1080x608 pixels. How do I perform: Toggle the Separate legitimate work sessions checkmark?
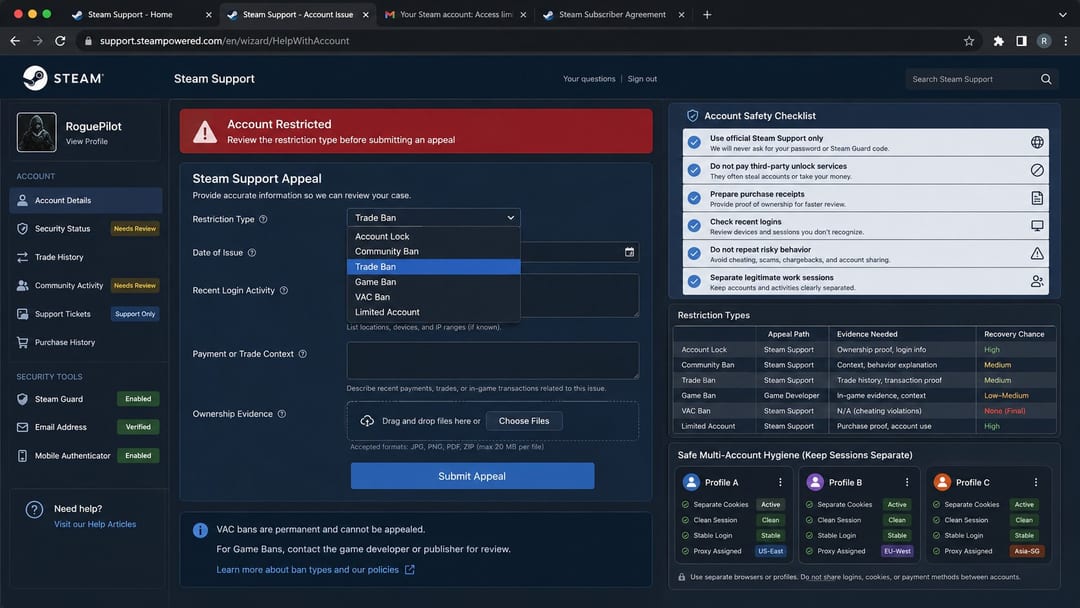click(x=694, y=281)
